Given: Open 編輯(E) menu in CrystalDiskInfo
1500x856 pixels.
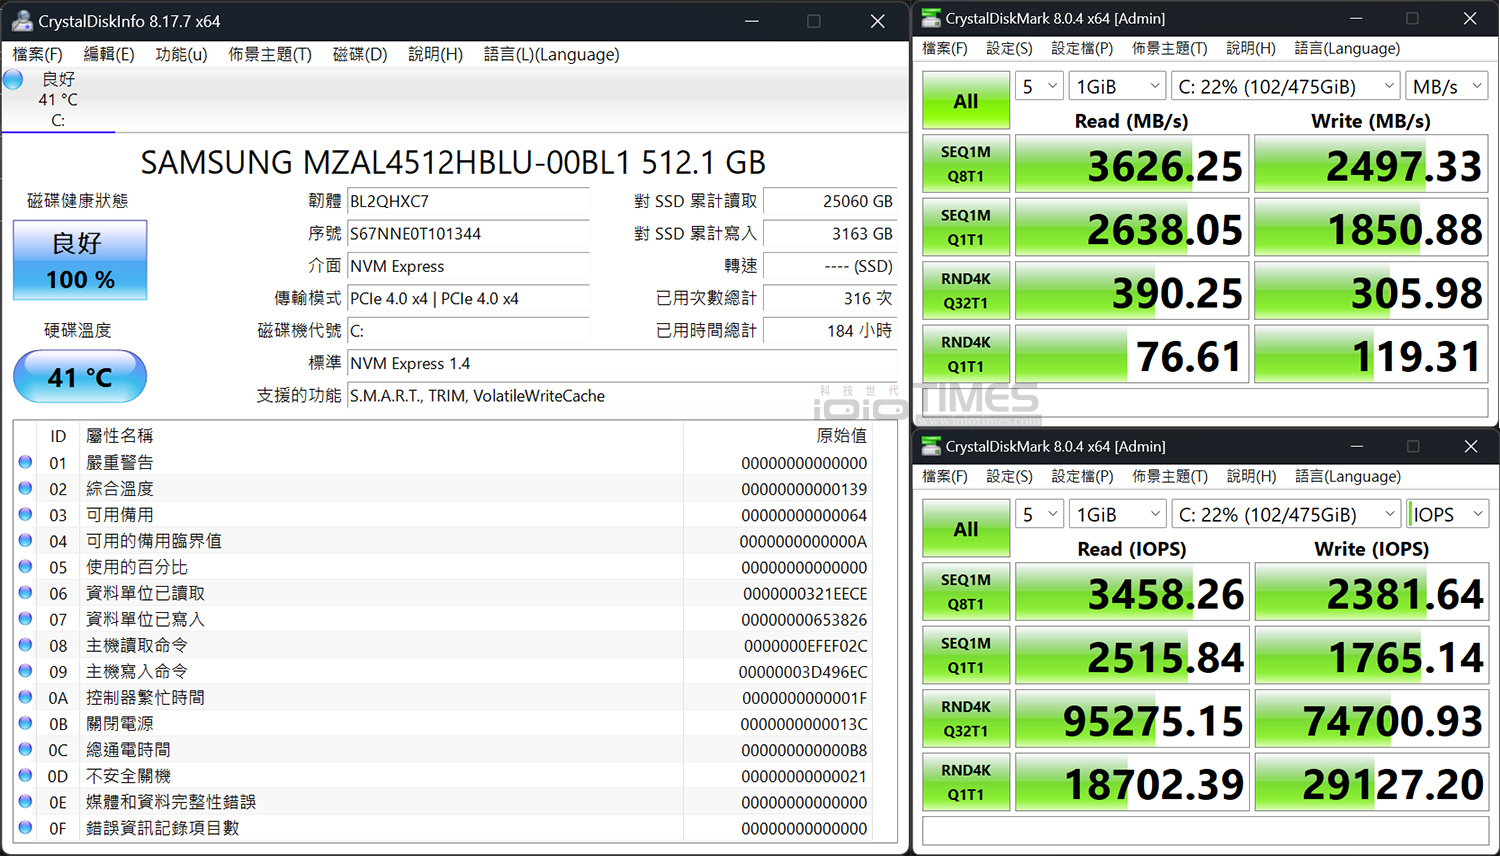Looking at the screenshot, I should point(109,54).
